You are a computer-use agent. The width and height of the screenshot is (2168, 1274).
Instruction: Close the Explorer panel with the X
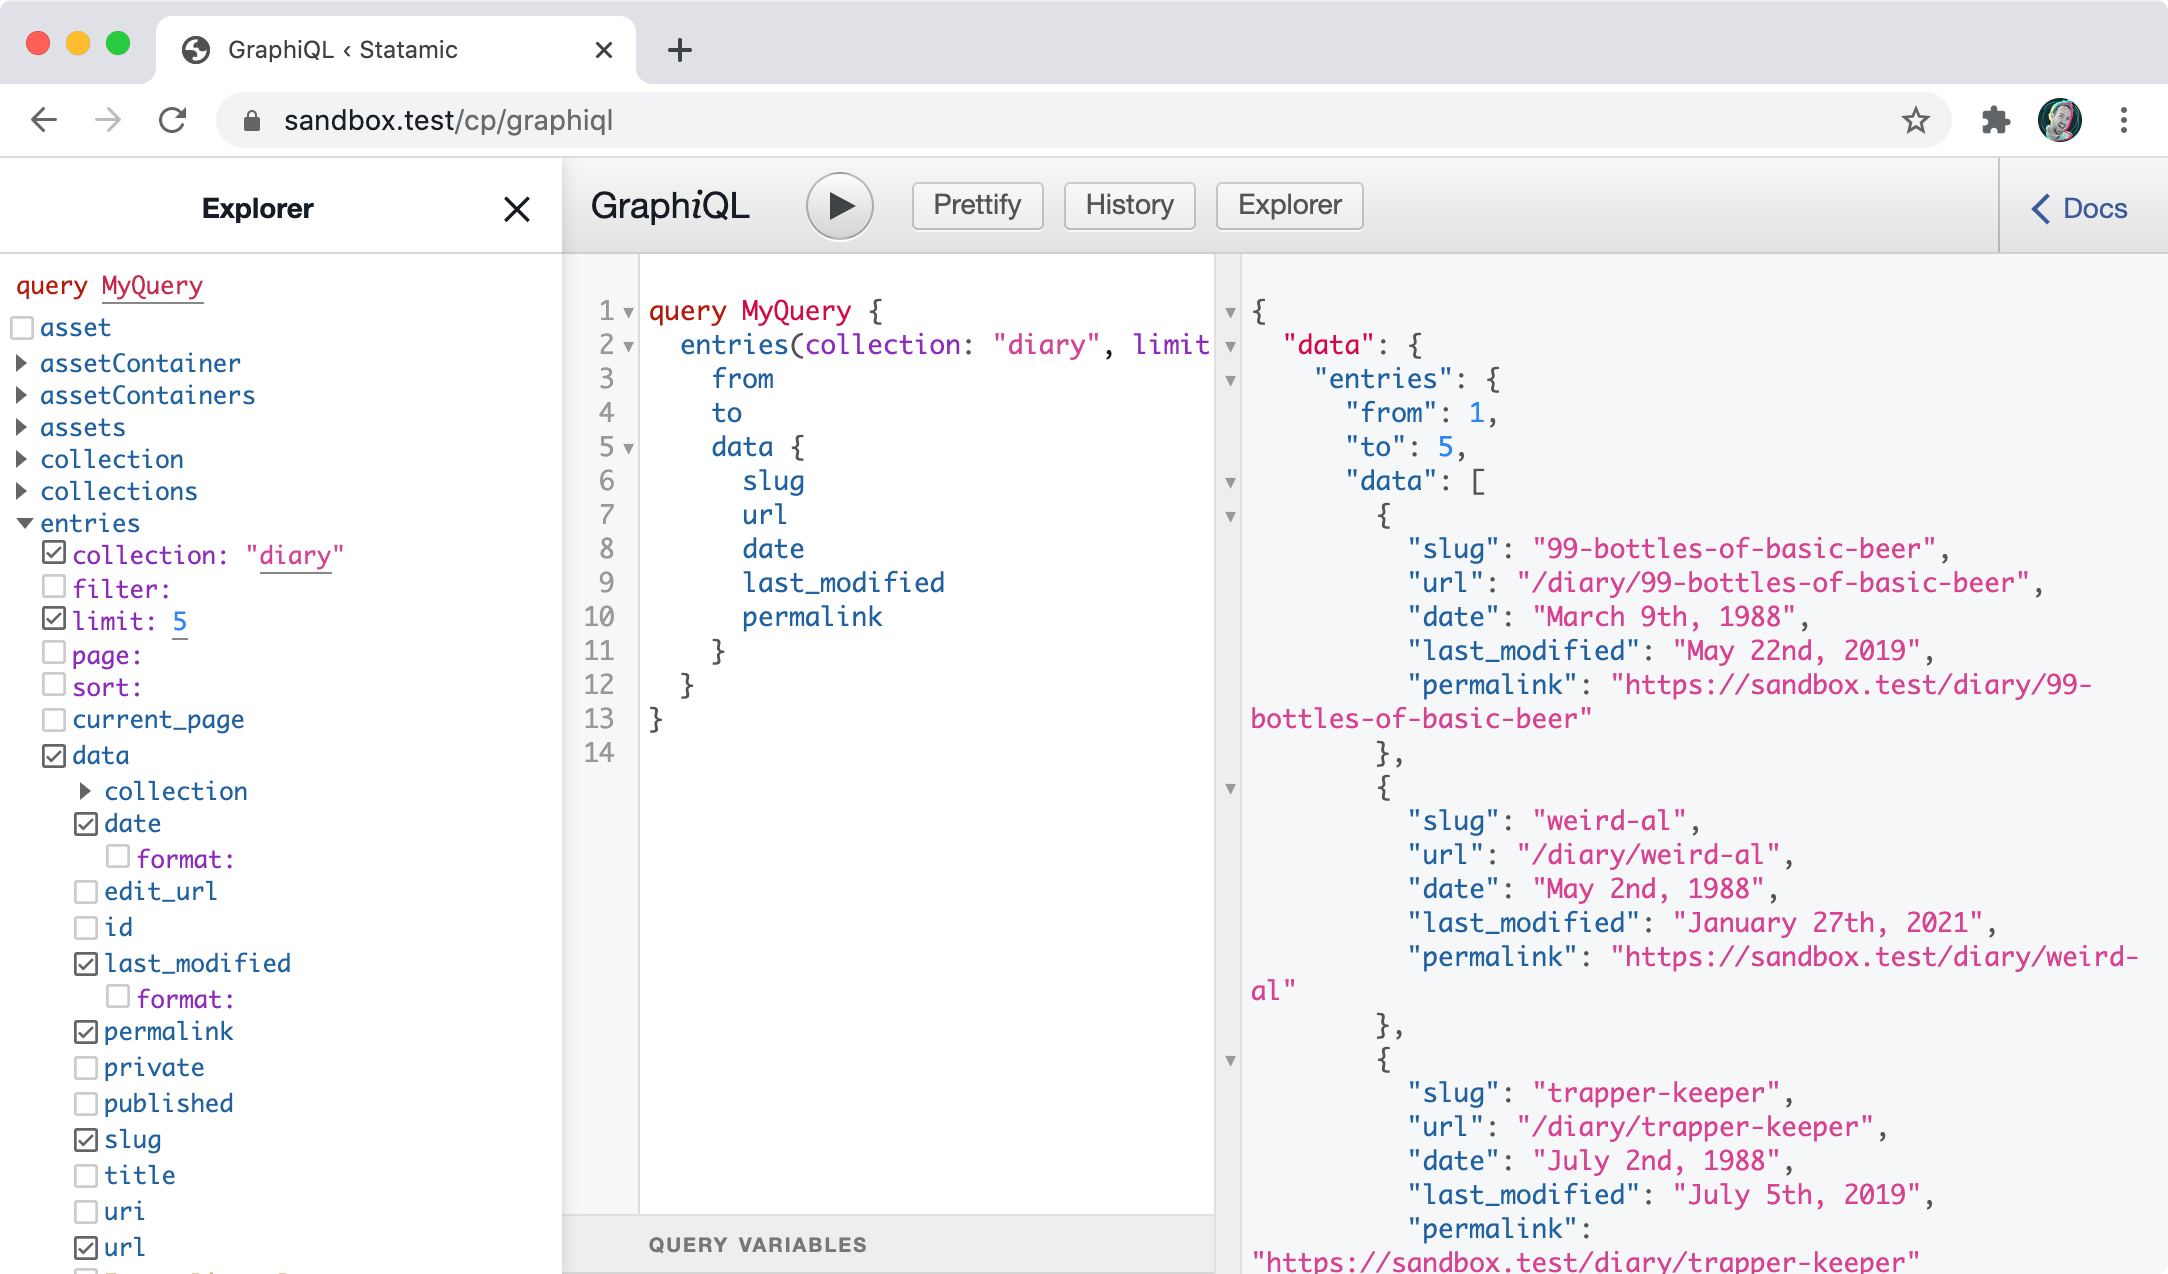[517, 209]
